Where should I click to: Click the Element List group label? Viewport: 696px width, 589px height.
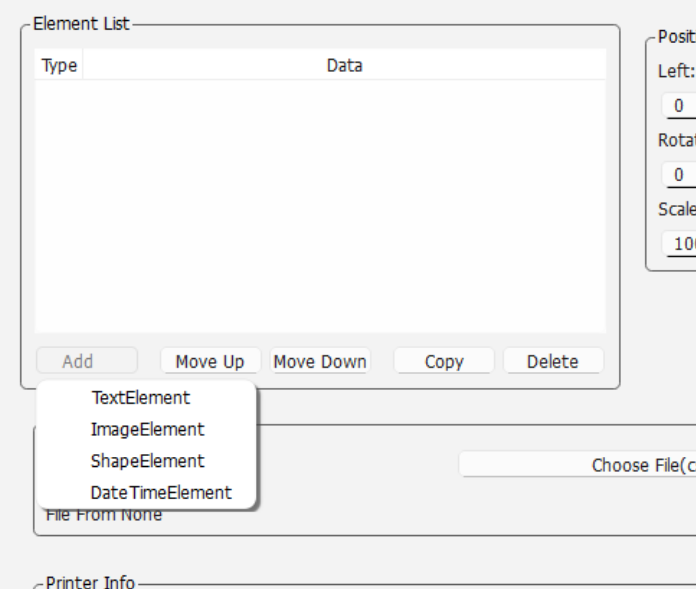pyautogui.click(x=81, y=24)
